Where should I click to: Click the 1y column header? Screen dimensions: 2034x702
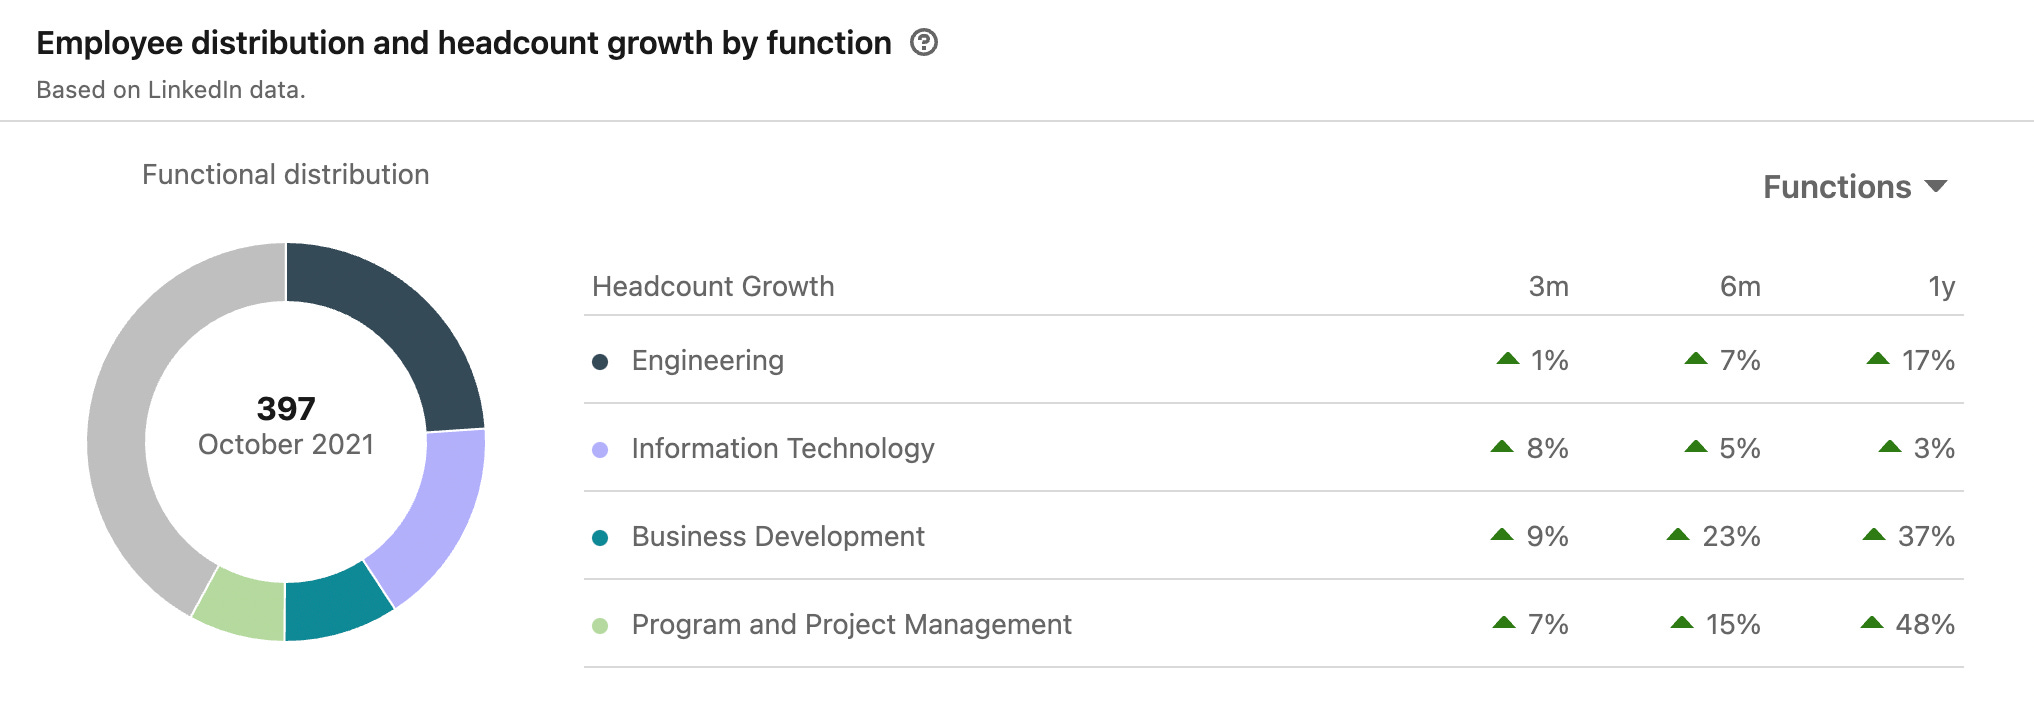(x=1941, y=287)
